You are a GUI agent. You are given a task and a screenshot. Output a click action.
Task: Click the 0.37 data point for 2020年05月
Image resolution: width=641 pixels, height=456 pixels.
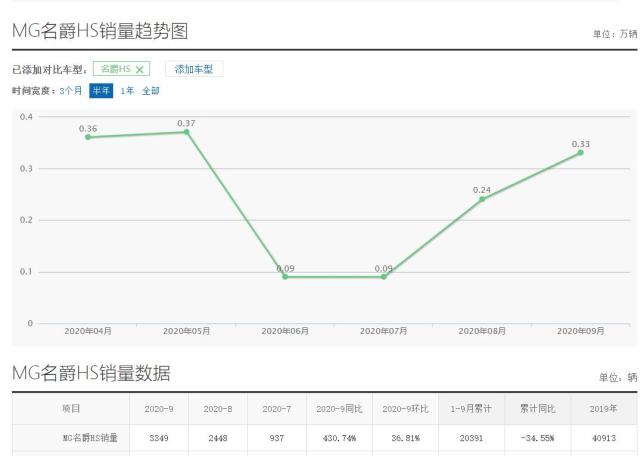pyautogui.click(x=186, y=132)
